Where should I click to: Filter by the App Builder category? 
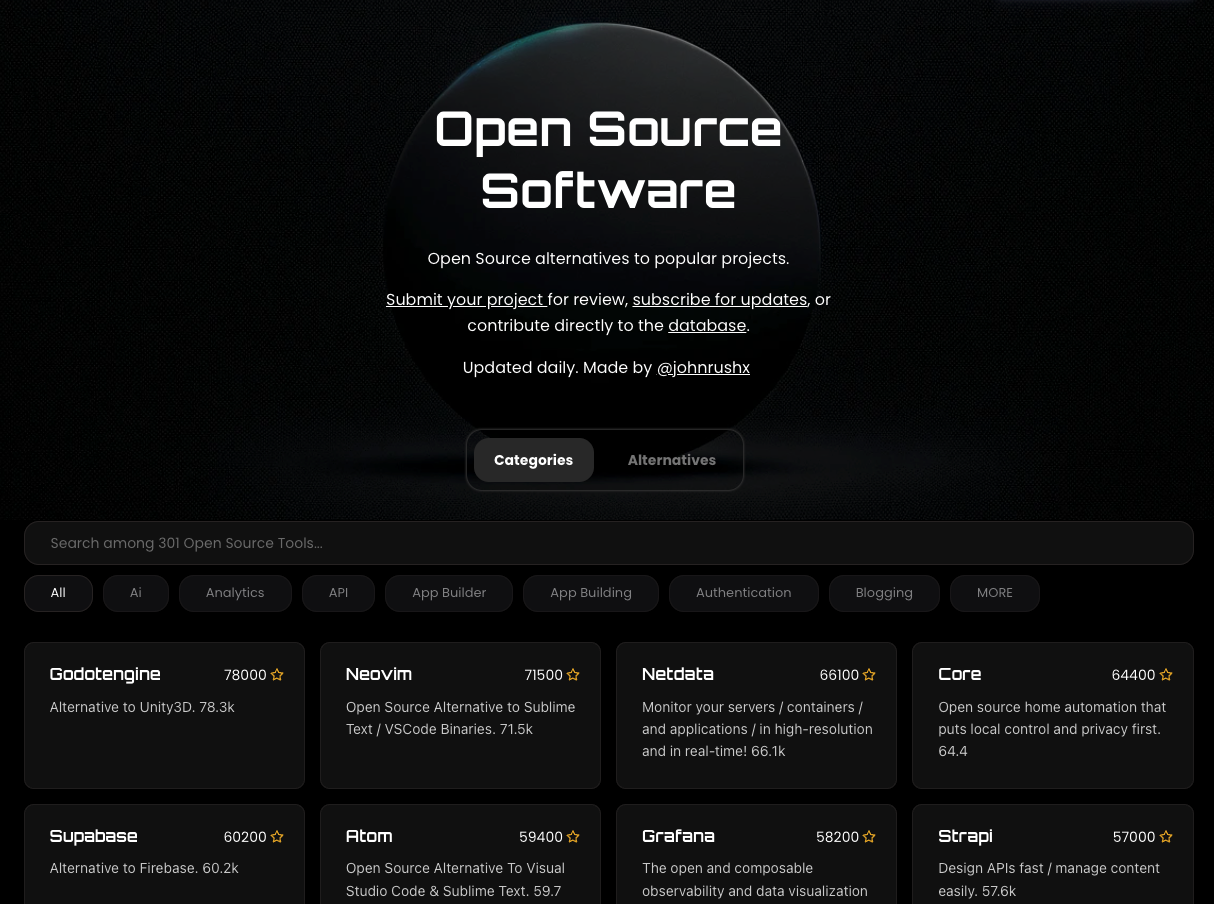[x=449, y=593]
